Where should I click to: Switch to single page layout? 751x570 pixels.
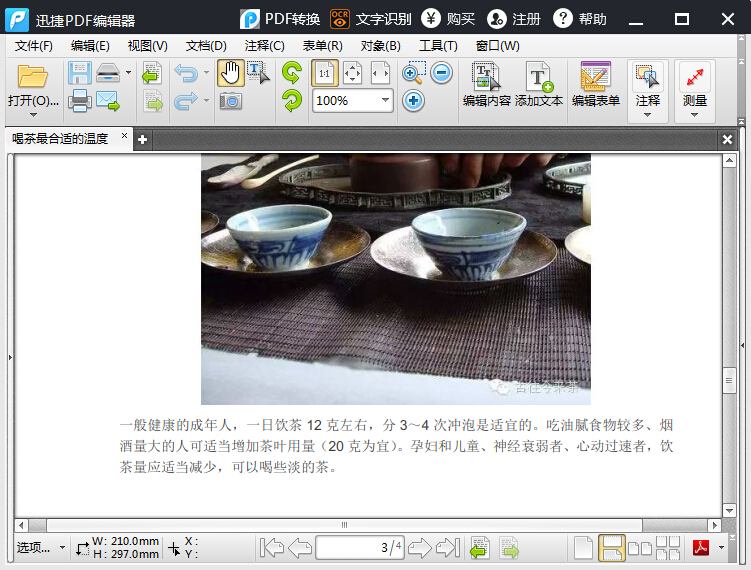583,547
